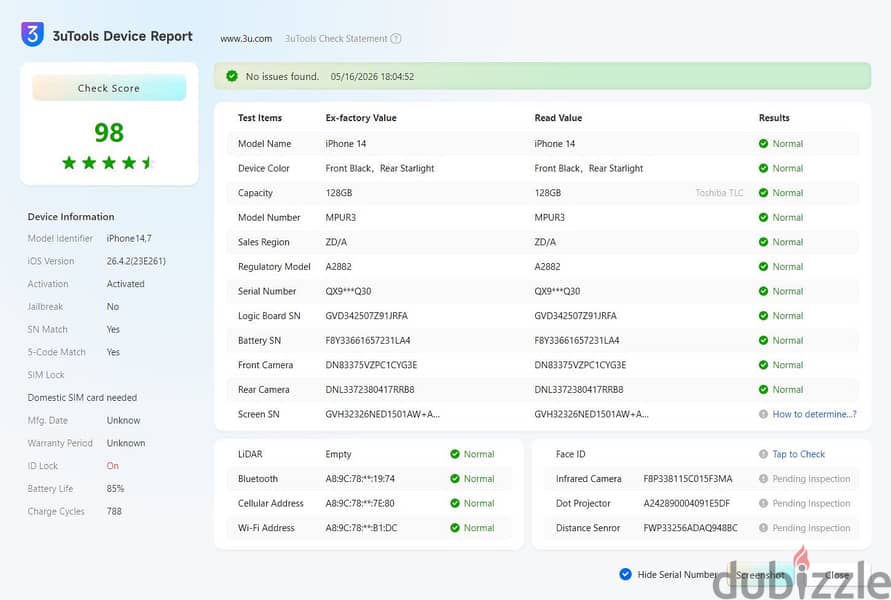The image size is (891, 600).
Task: Click info icon beside Tap to Check
Action: [x=763, y=454]
